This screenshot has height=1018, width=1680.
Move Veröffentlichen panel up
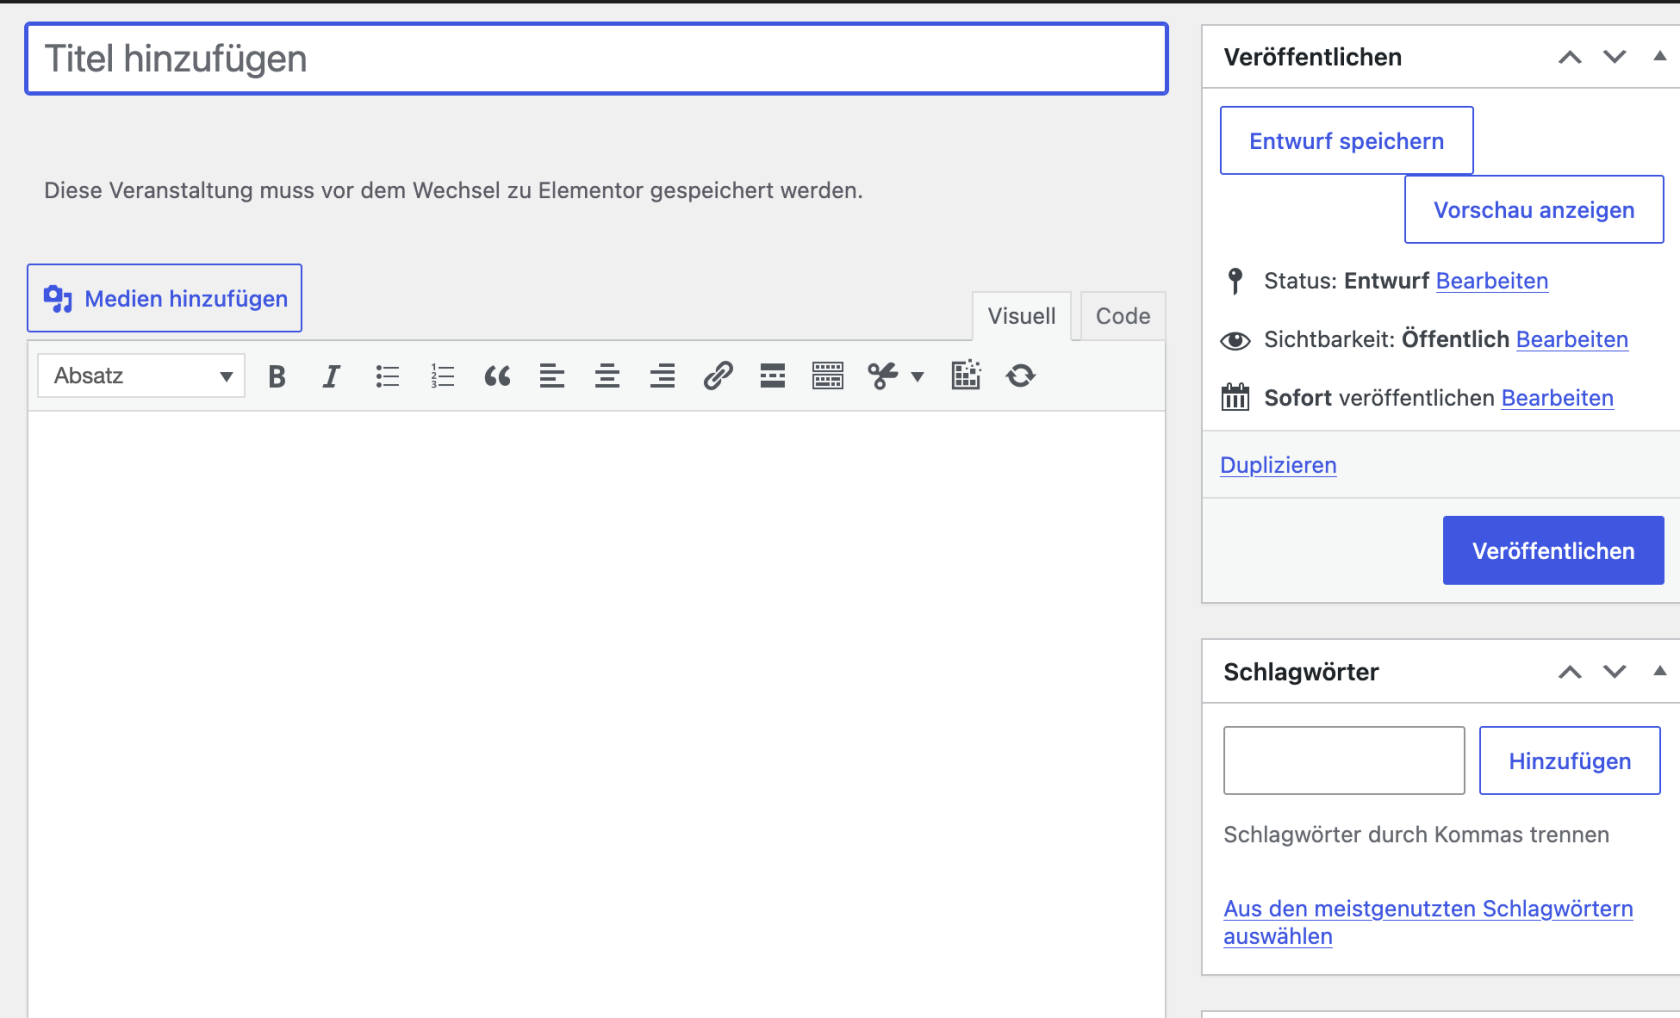(x=1570, y=57)
